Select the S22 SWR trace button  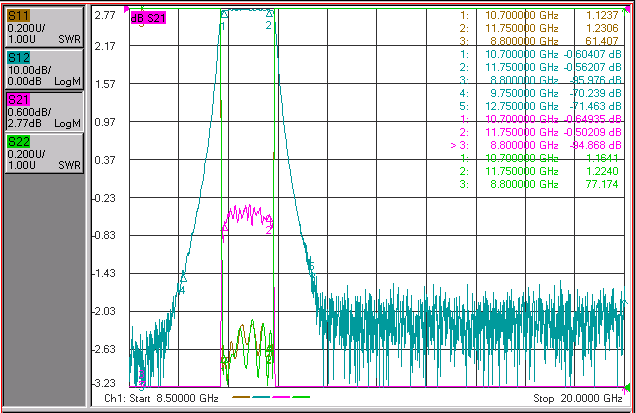click(x=44, y=153)
